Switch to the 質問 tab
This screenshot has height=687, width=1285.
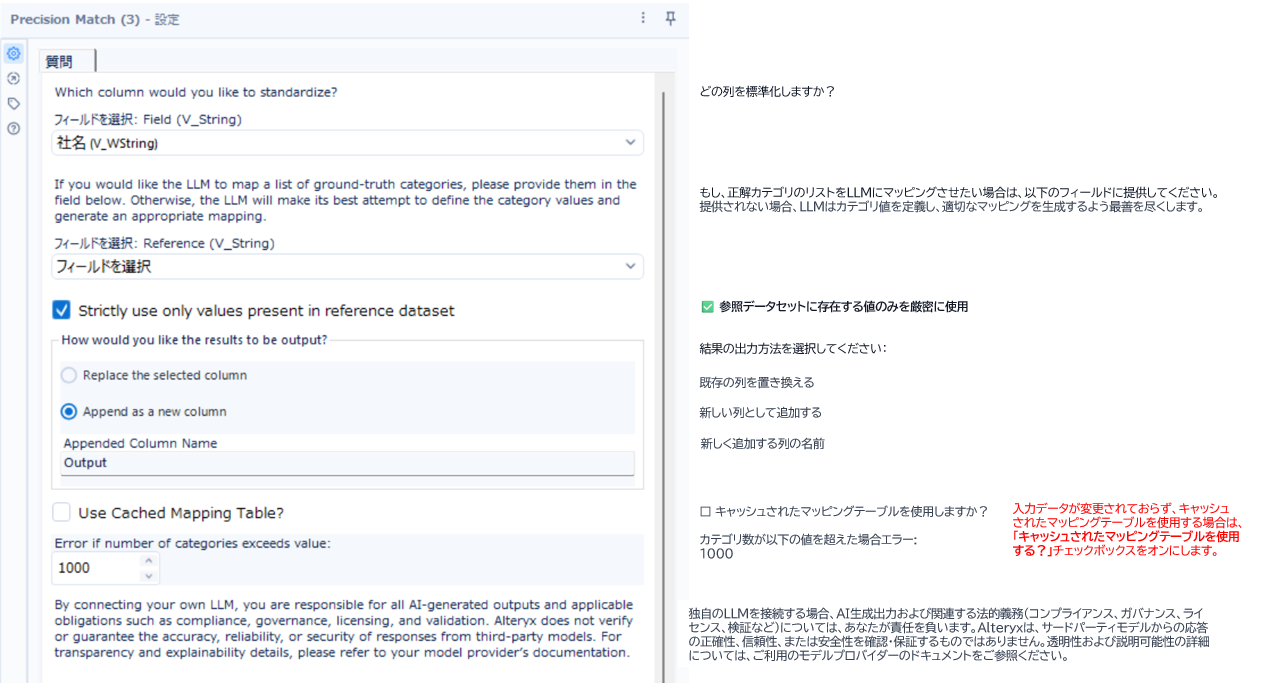66,61
